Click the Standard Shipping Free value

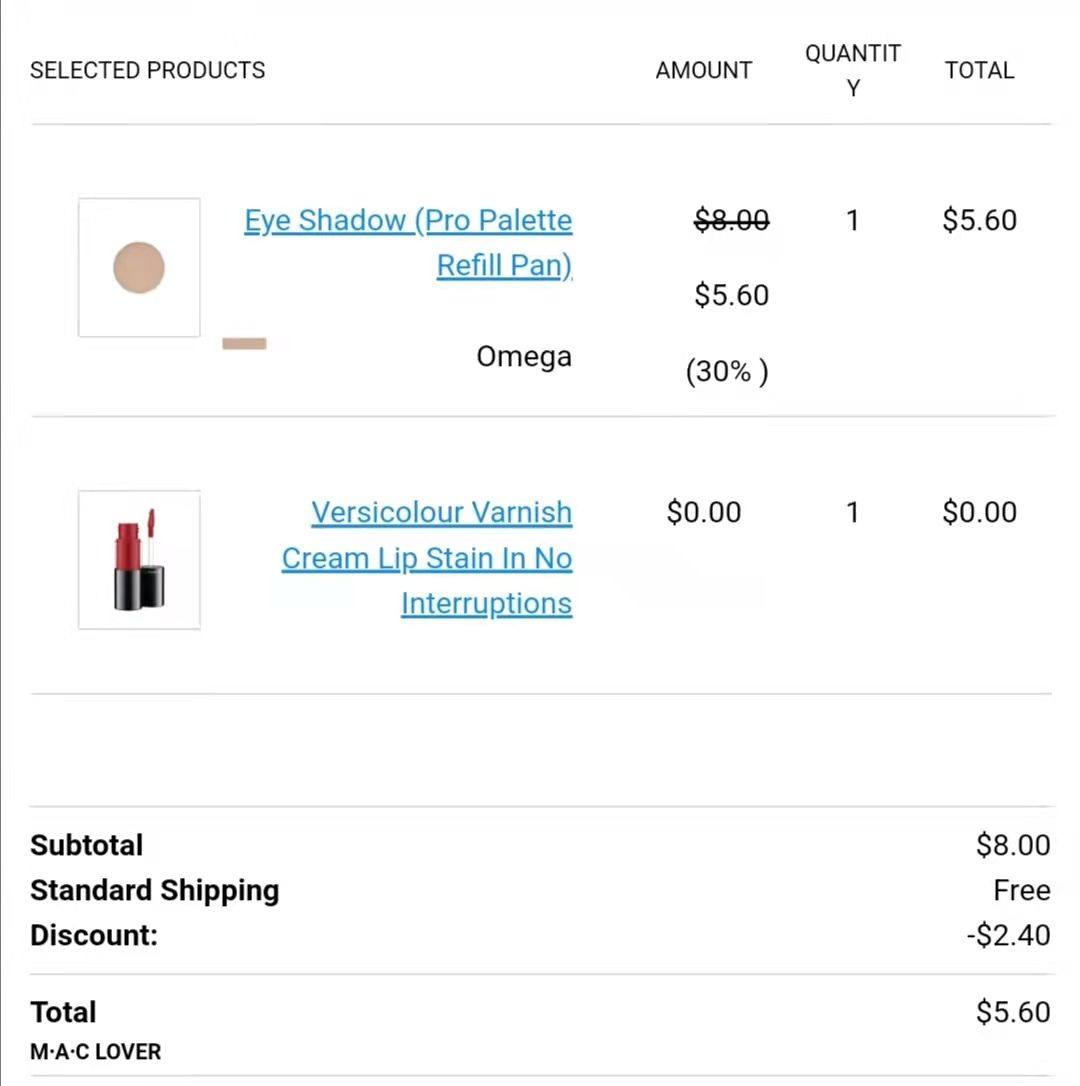point(1022,890)
